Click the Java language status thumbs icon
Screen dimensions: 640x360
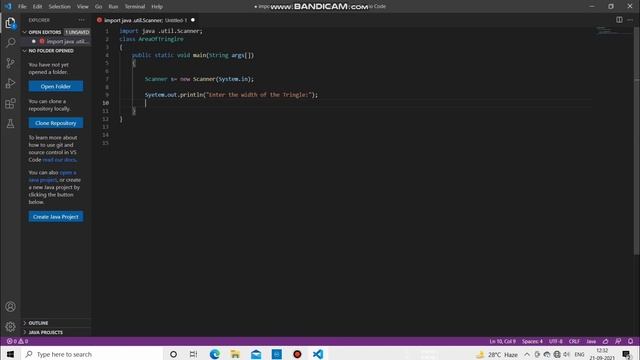[x=606, y=341]
